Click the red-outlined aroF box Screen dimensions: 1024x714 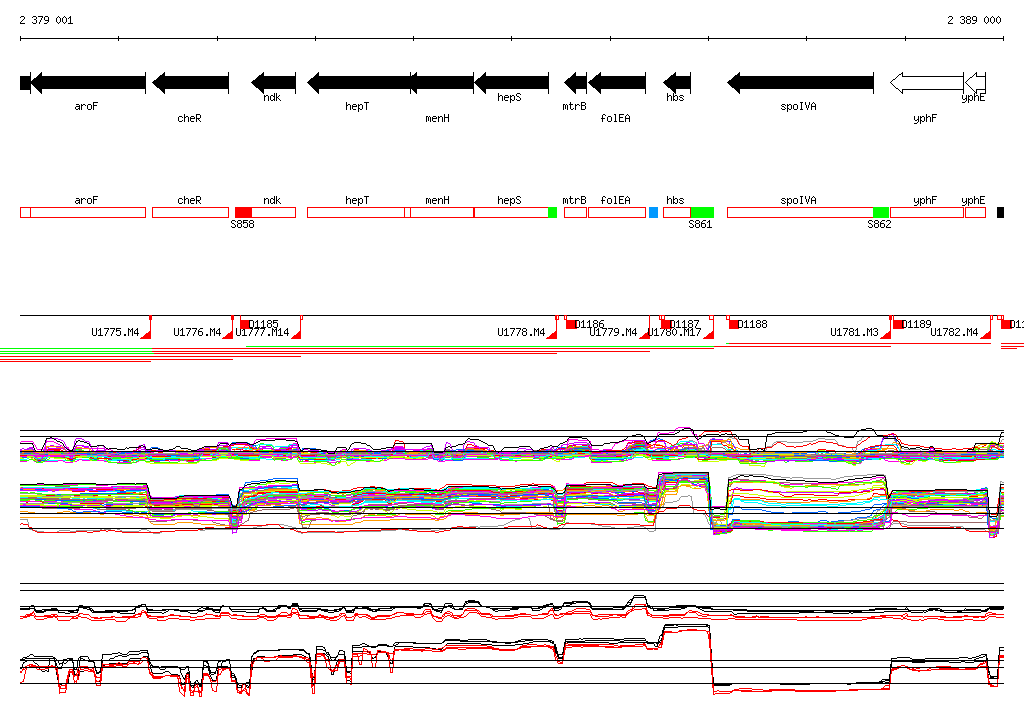pos(88,212)
